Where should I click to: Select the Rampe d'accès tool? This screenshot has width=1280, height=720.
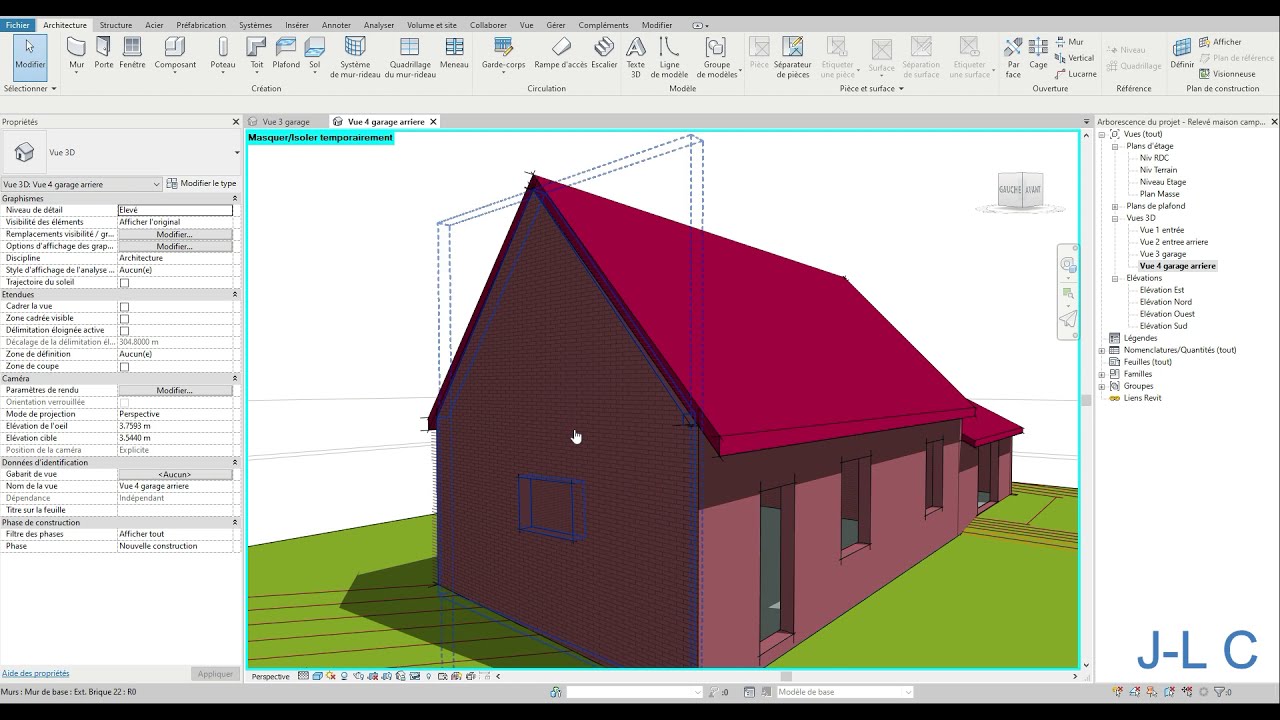(x=561, y=54)
